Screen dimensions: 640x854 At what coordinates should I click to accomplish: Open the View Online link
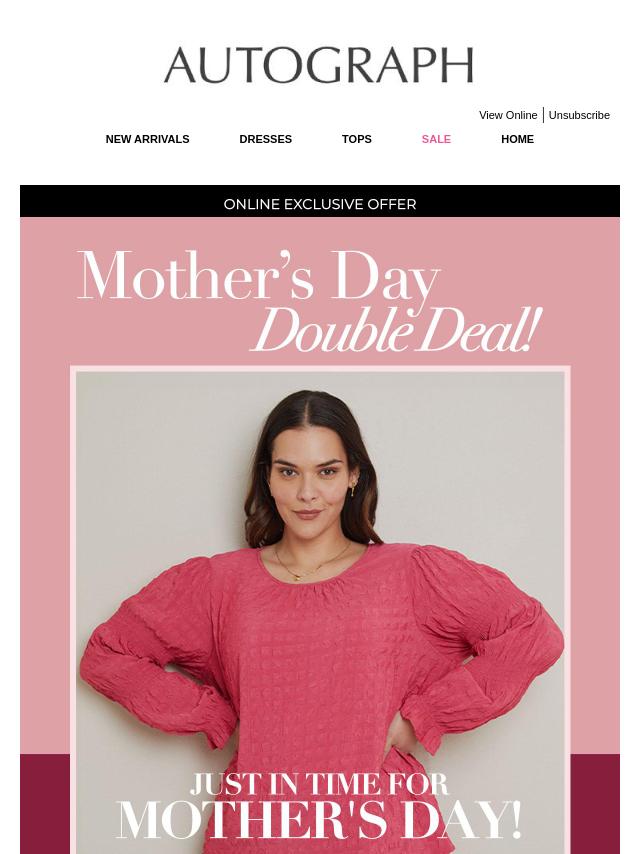click(x=508, y=115)
